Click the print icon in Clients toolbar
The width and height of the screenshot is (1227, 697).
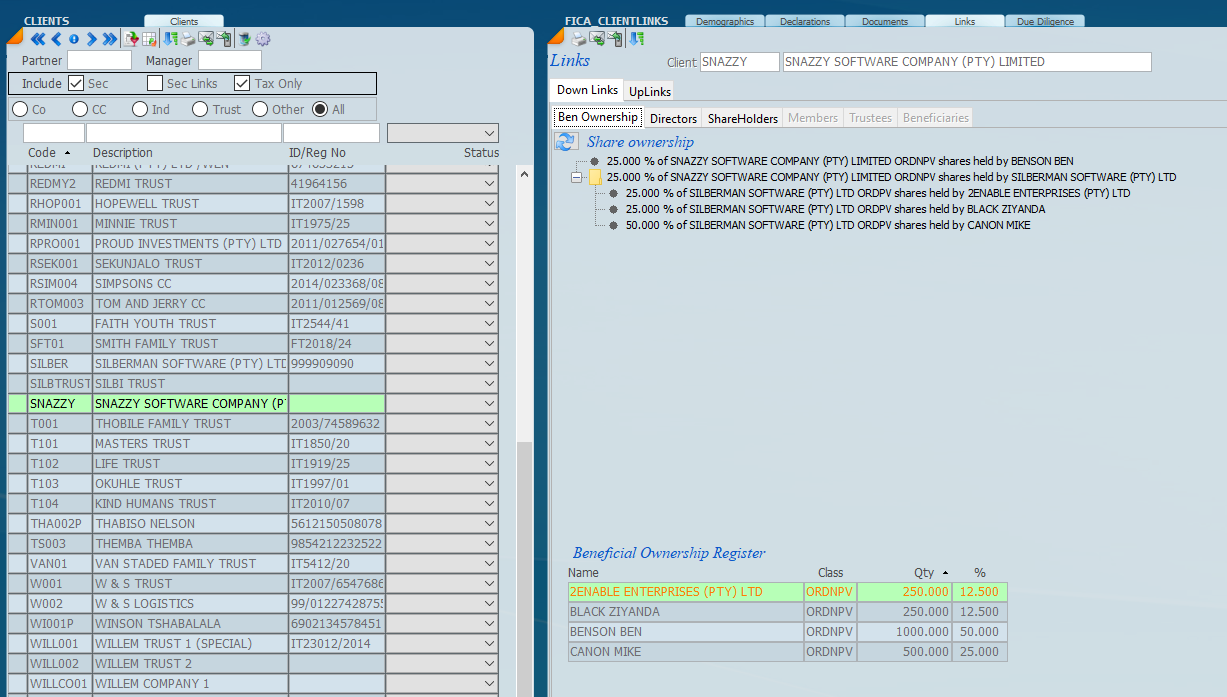coord(188,39)
